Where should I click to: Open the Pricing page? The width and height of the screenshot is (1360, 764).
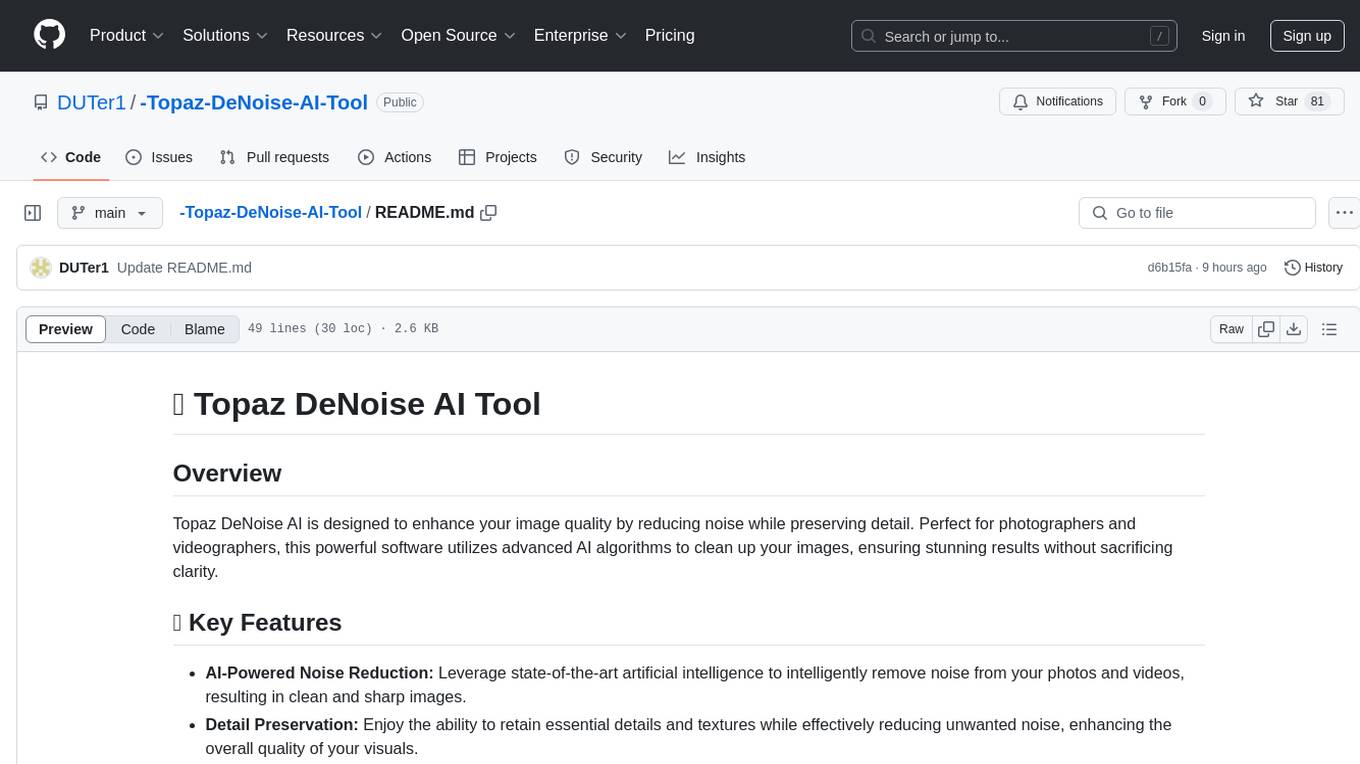670,35
